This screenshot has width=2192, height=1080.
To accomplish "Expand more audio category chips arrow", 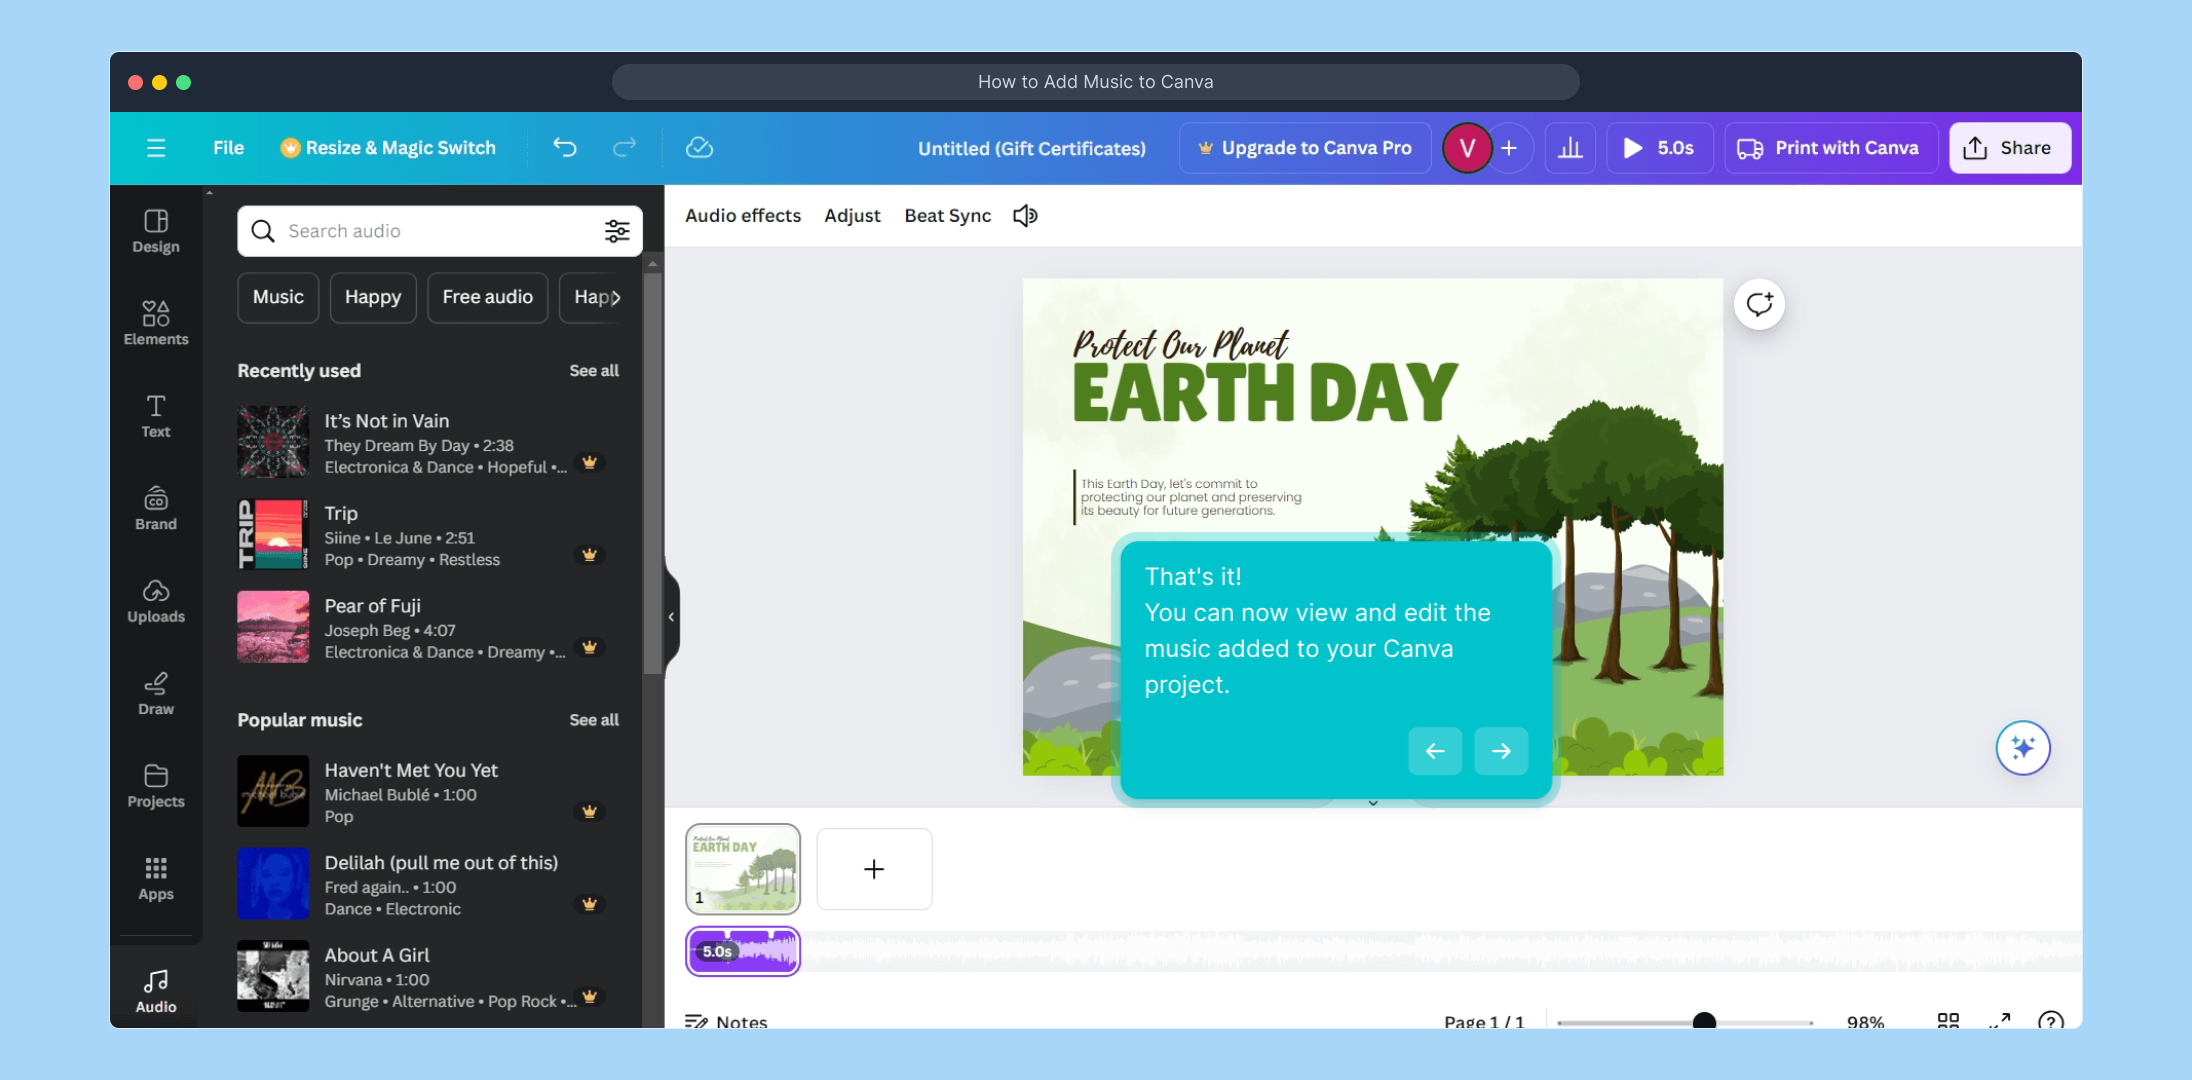I will 616,298.
